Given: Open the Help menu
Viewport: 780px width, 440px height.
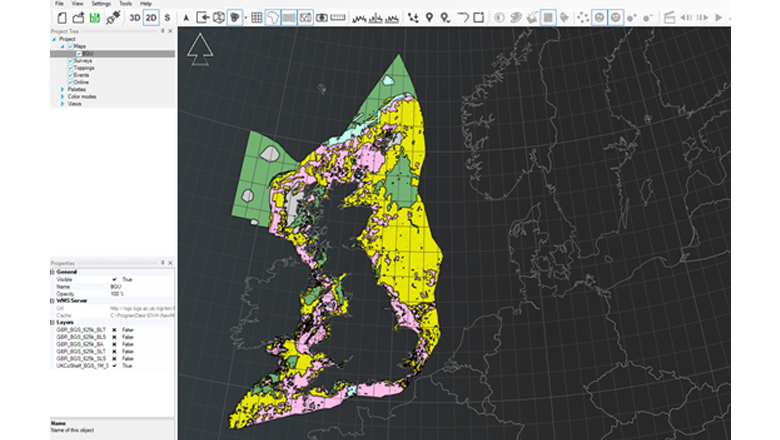Looking at the screenshot, I should 146,3.
